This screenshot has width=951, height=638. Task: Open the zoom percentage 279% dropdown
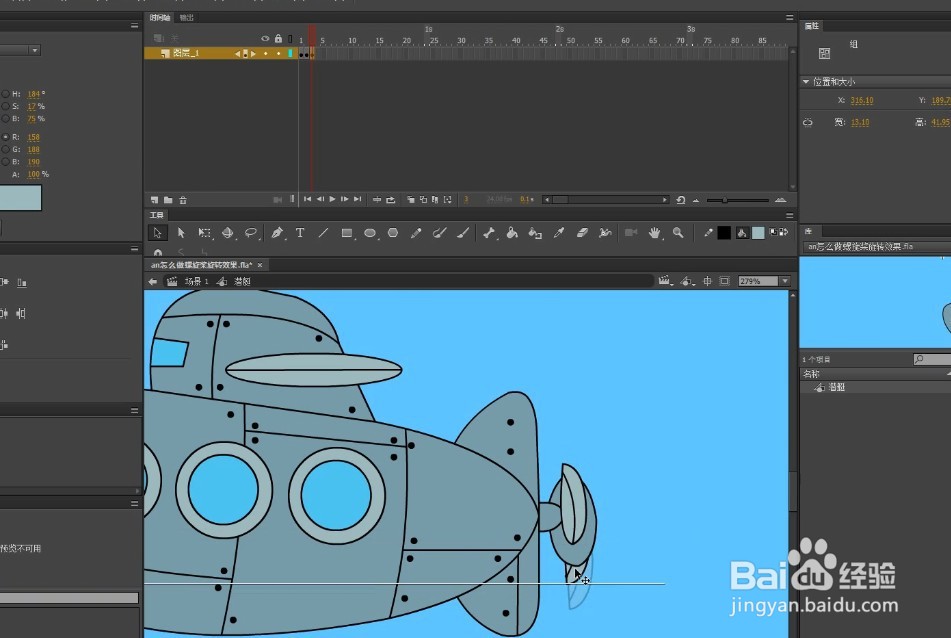[785, 281]
